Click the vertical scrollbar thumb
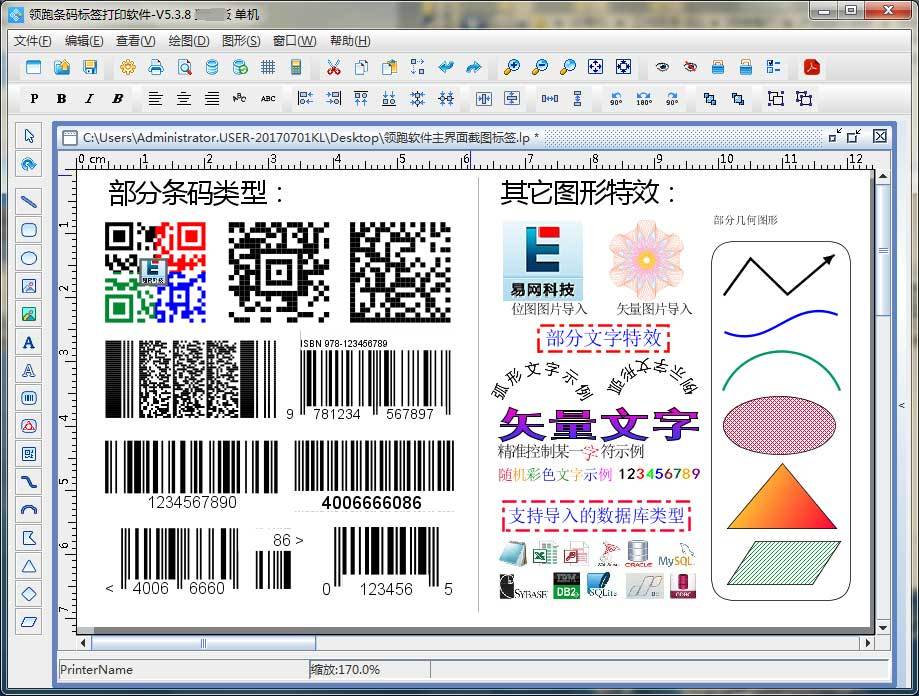This screenshot has width=919, height=696. (x=883, y=250)
